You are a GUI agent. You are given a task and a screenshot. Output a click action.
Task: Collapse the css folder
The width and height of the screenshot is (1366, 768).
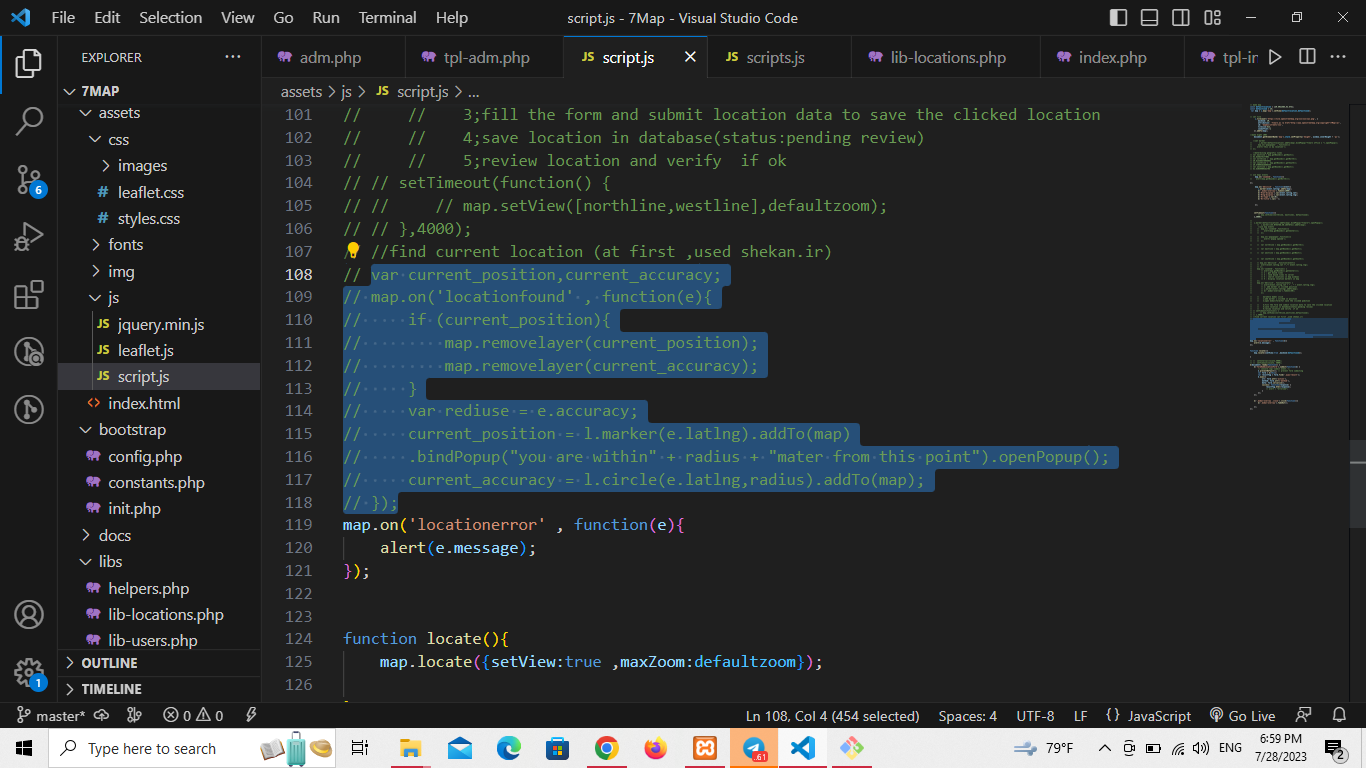[160, 139]
